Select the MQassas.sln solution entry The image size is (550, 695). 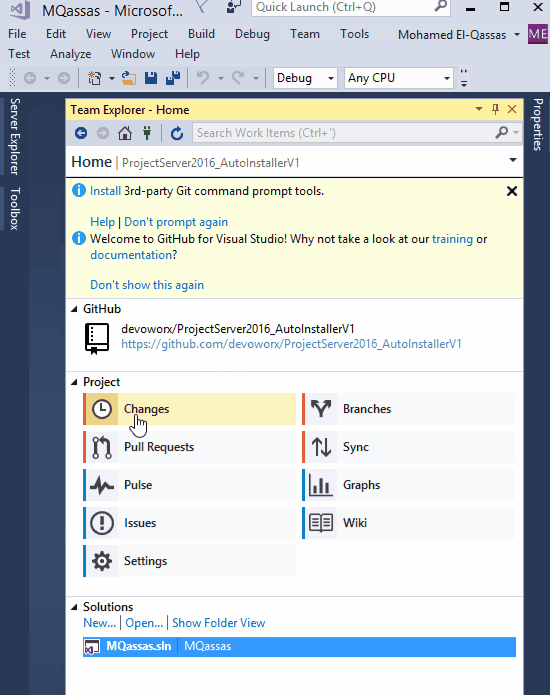[x=299, y=646]
